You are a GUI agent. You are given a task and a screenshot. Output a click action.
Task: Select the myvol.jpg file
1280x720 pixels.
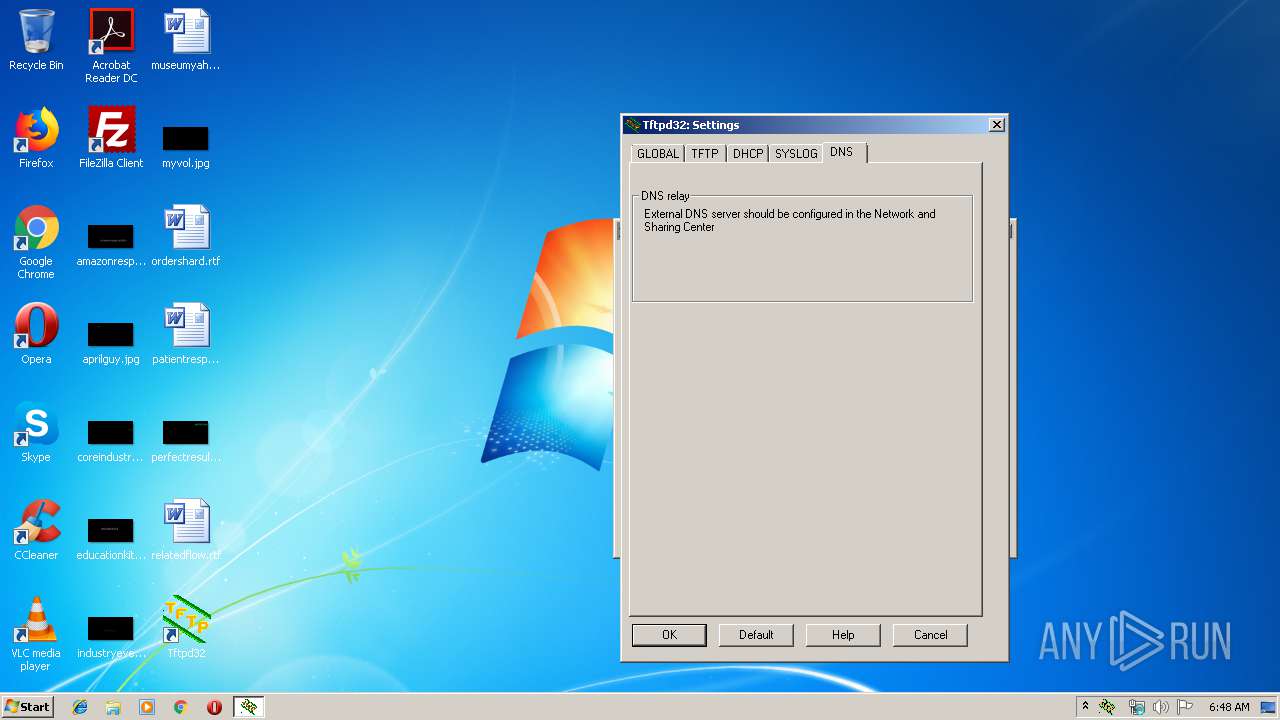click(186, 145)
